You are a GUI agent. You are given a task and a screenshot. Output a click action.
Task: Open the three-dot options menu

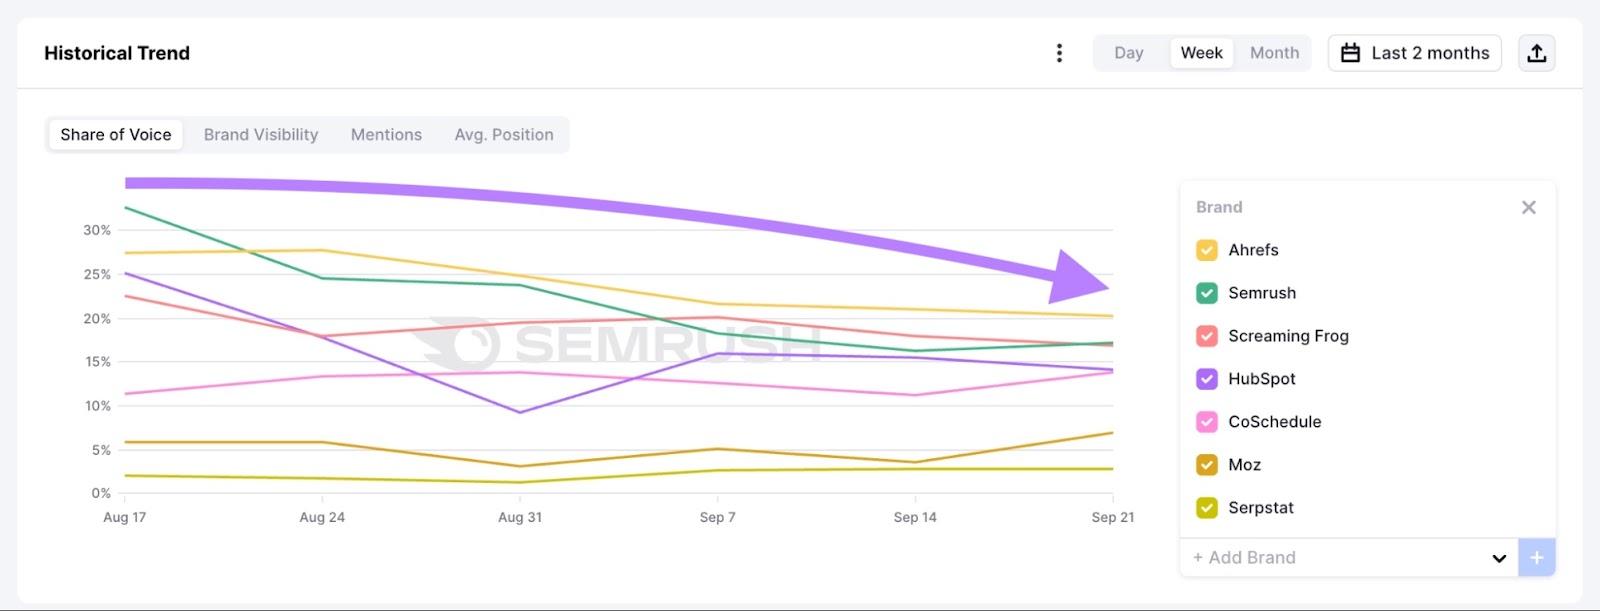1059,53
